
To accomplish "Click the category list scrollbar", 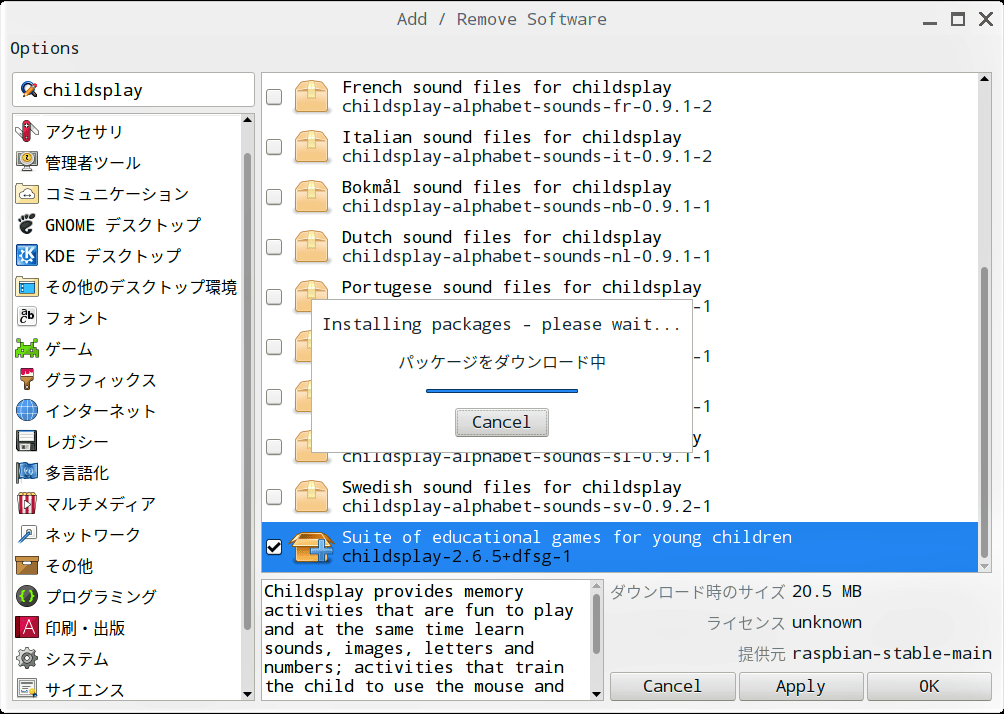I will pos(248,391).
